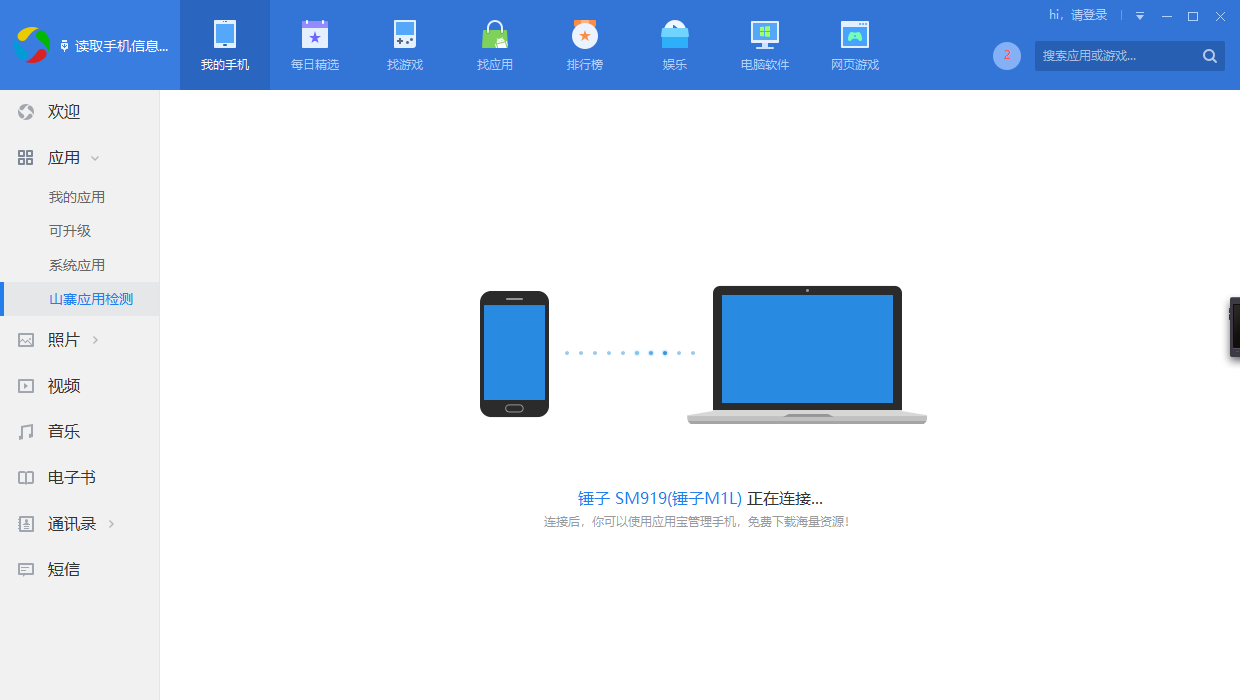Viewport: 1240px width, 700px height.
Task: Click the phone illustration
Action: [x=514, y=354]
